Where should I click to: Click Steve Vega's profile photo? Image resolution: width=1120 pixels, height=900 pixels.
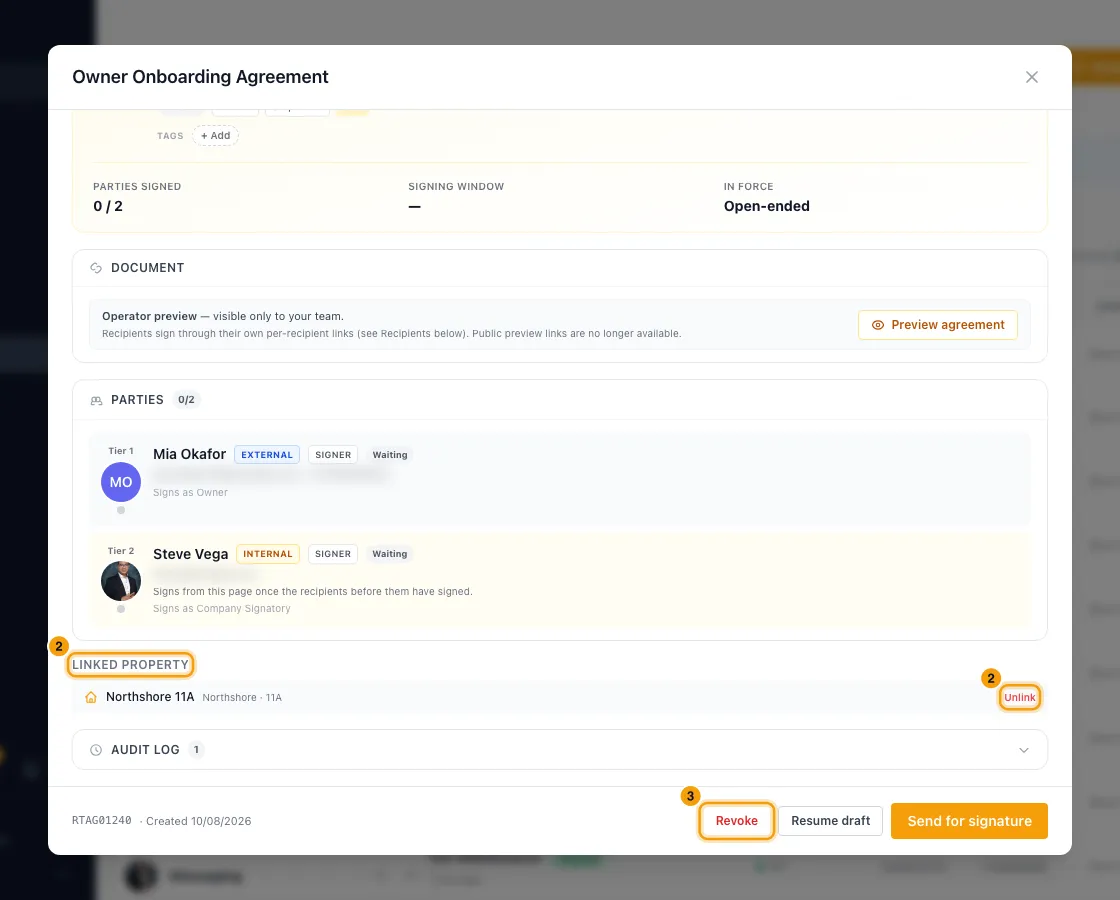(x=121, y=581)
